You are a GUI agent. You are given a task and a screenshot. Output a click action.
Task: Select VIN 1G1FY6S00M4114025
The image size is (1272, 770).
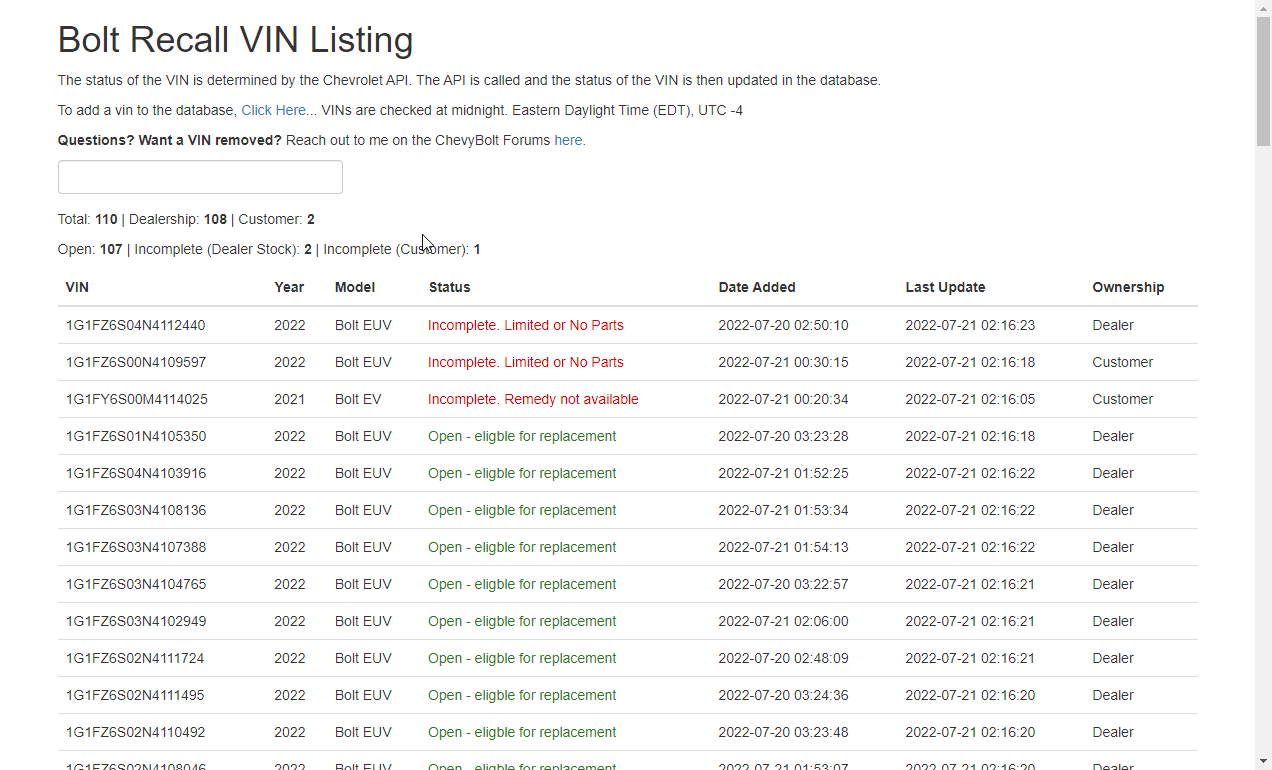pos(137,399)
